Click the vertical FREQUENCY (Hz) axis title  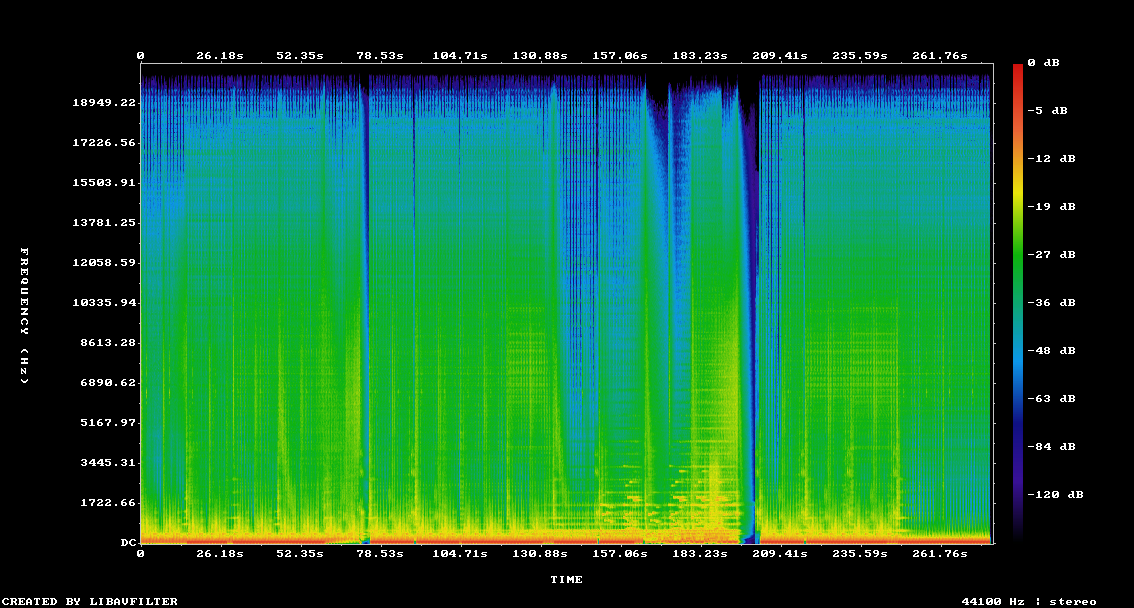pyautogui.click(x=25, y=315)
